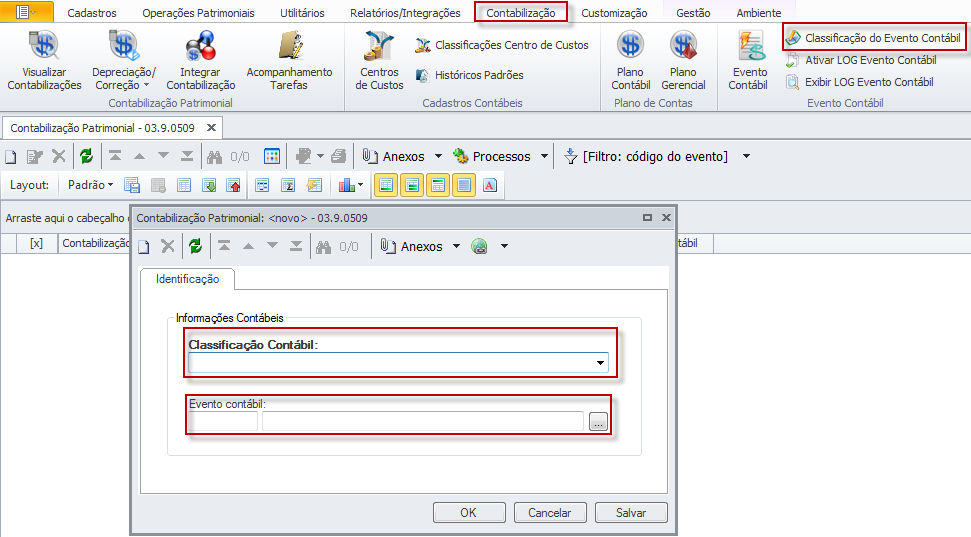This screenshot has width=971, height=537.
Task: Toggle third highlighted grid view button
Action: coord(438,185)
